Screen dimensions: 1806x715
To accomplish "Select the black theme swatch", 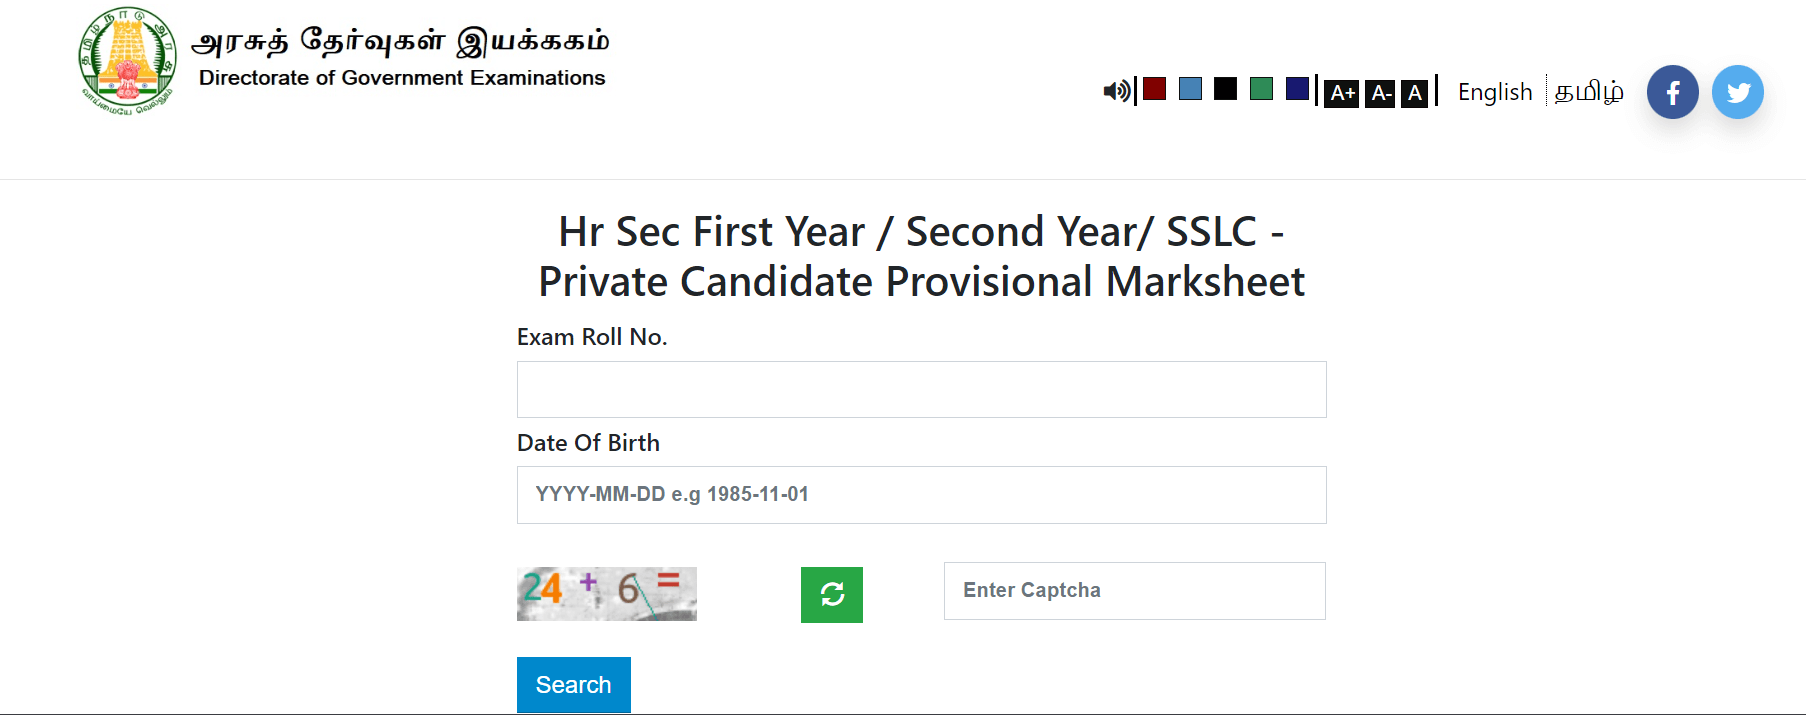I will (x=1225, y=88).
